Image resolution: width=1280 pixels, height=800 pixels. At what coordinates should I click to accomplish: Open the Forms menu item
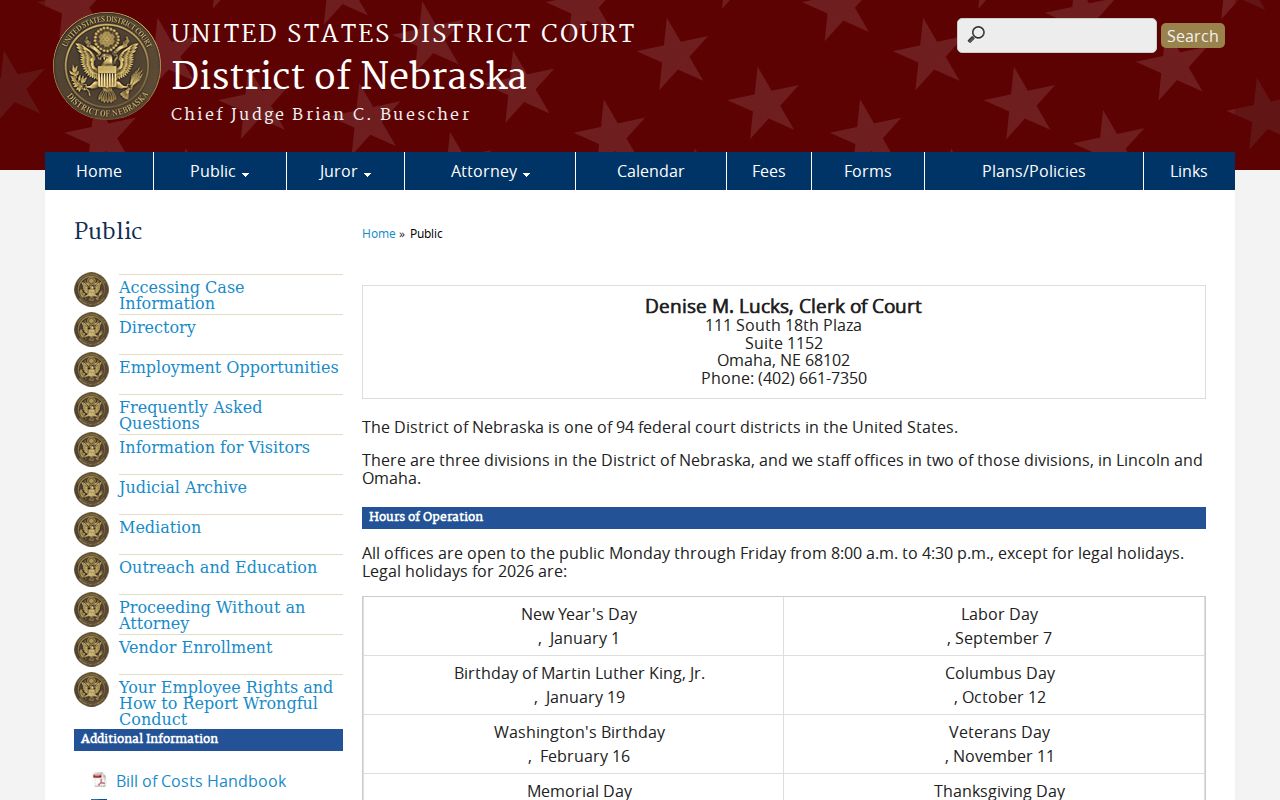(868, 171)
